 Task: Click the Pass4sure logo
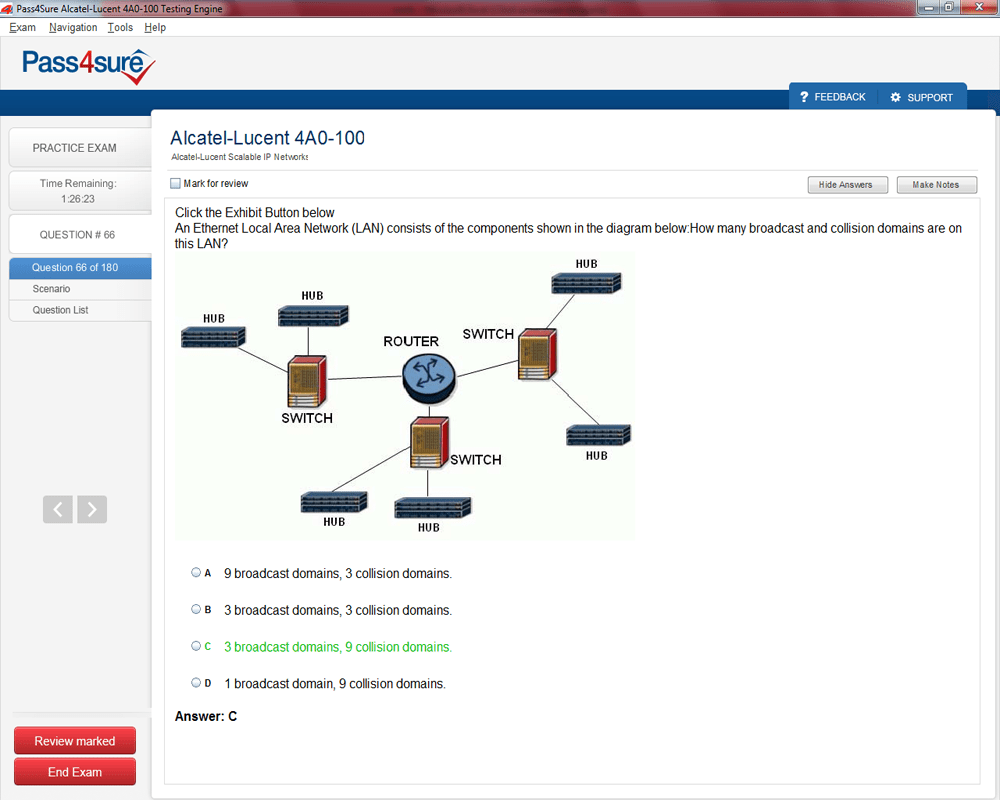point(89,66)
